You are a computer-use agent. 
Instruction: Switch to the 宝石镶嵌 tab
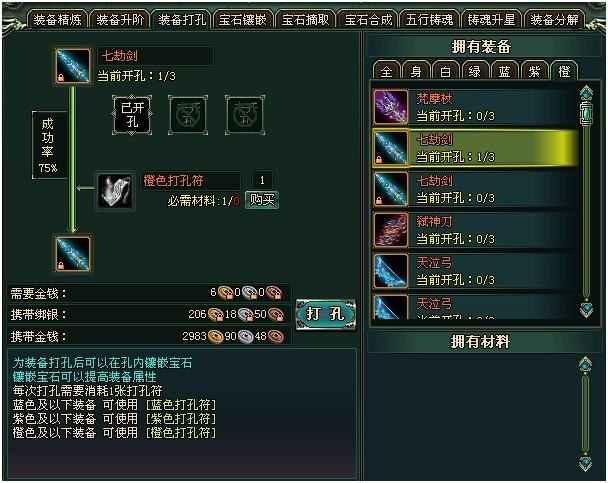tap(243, 20)
